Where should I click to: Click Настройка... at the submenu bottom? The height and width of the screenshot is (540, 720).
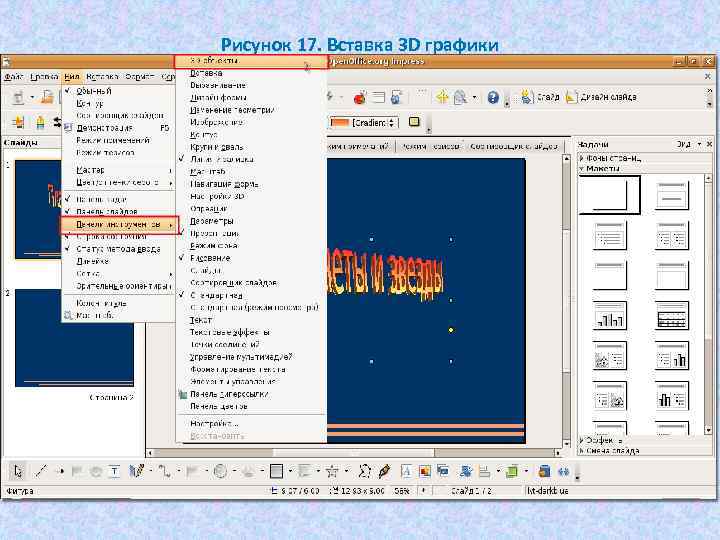[251, 423]
